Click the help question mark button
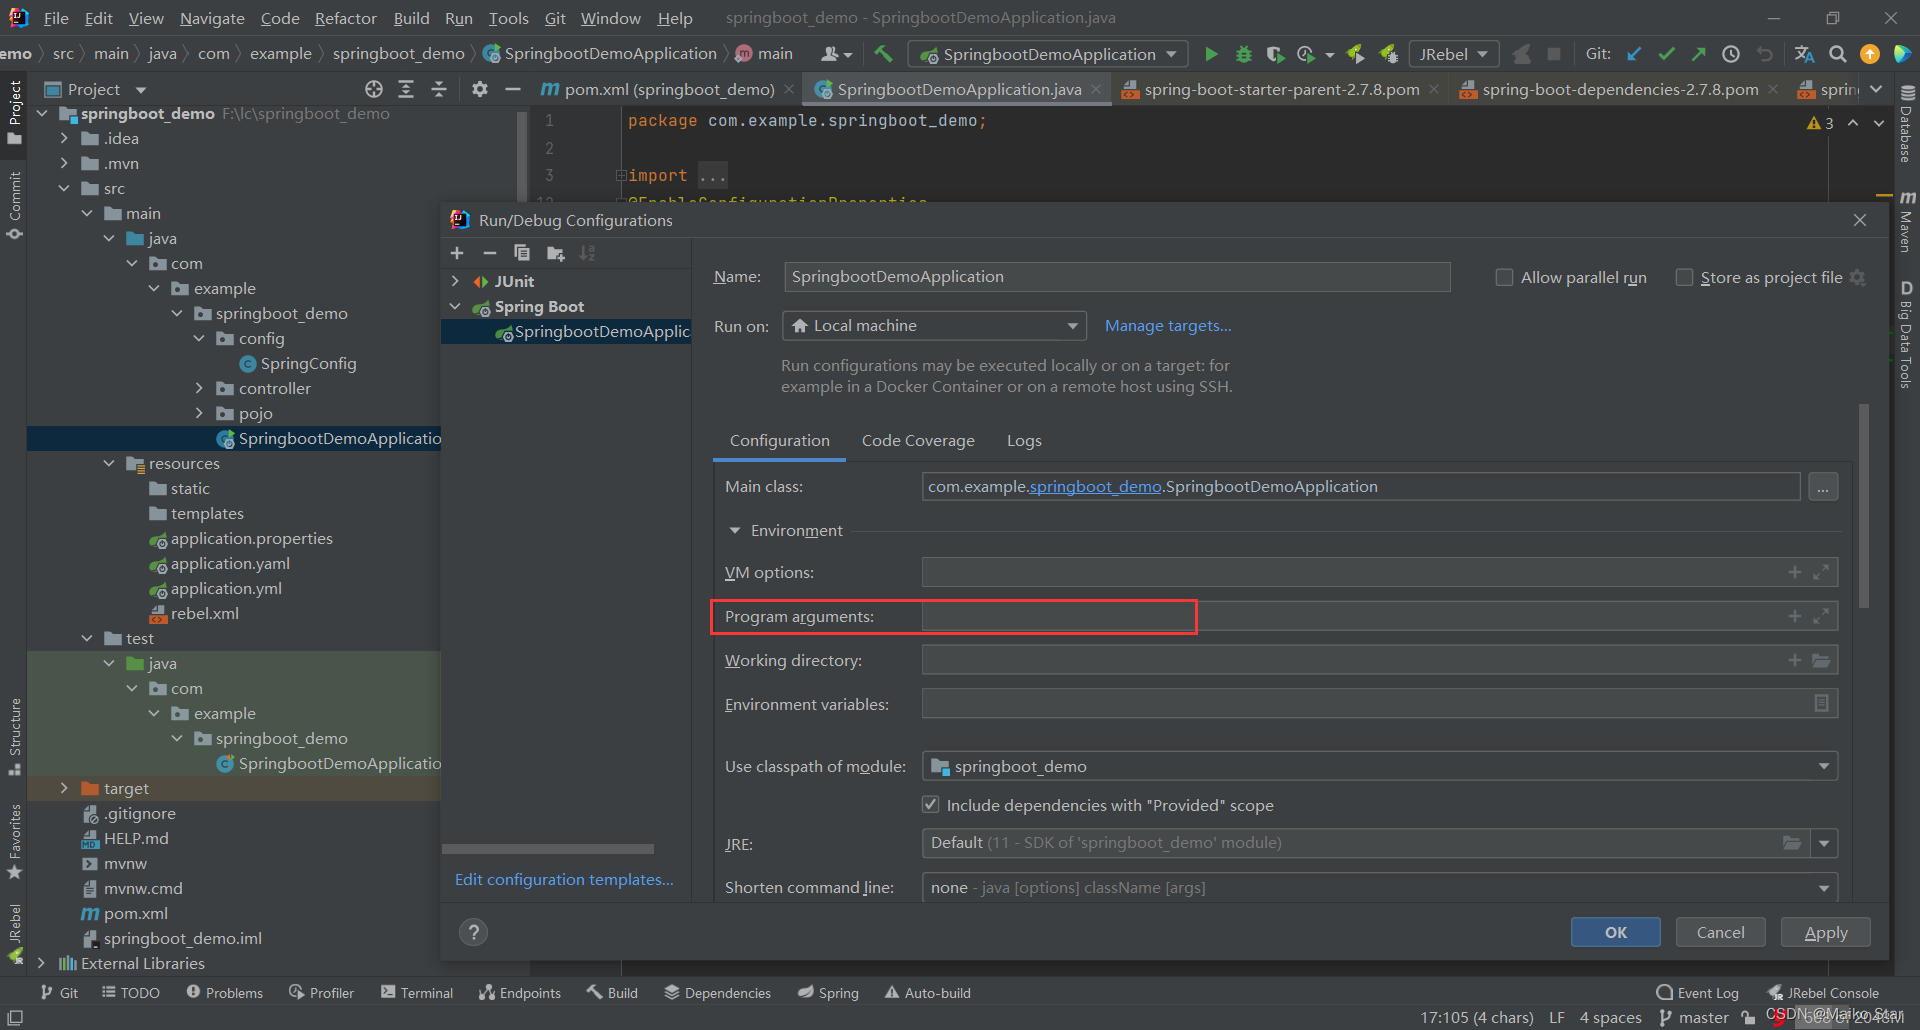 point(473,932)
